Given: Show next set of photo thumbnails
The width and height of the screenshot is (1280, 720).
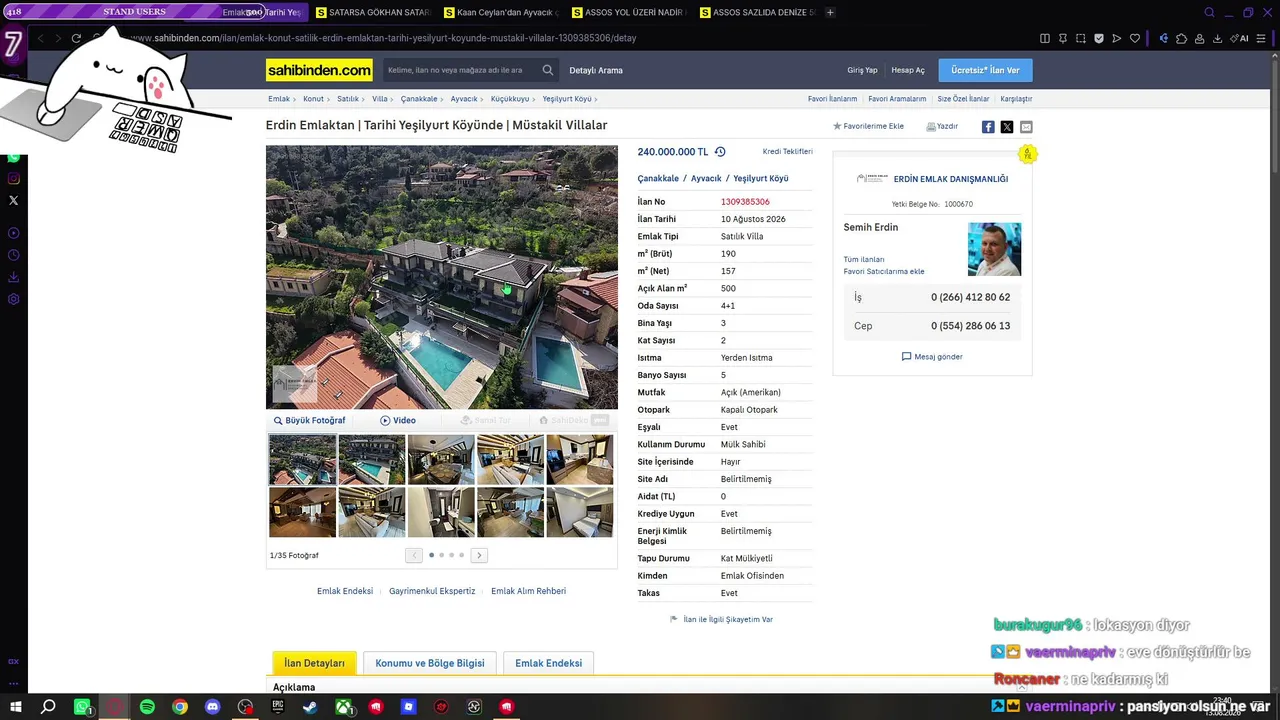Looking at the screenshot, I should 479,555.
